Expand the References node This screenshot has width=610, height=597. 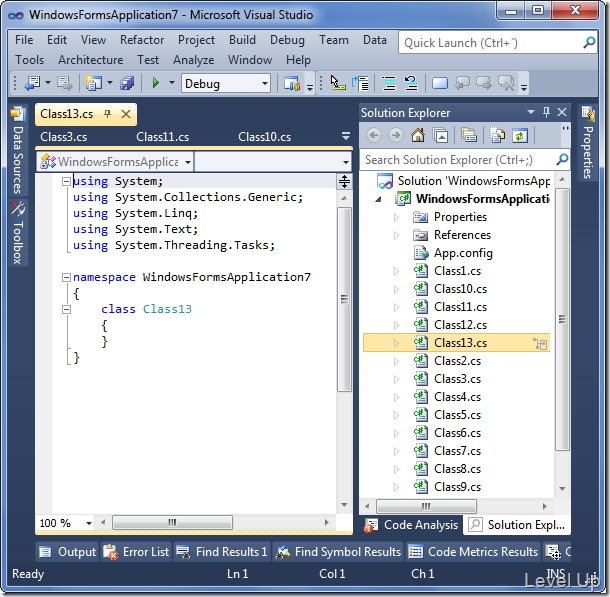pos(396,235)
